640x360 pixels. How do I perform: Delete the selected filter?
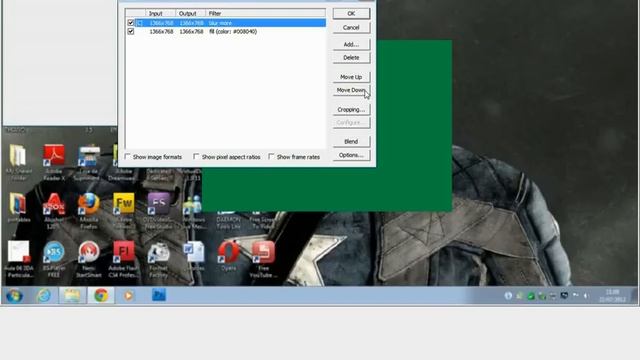coord(351,58)
